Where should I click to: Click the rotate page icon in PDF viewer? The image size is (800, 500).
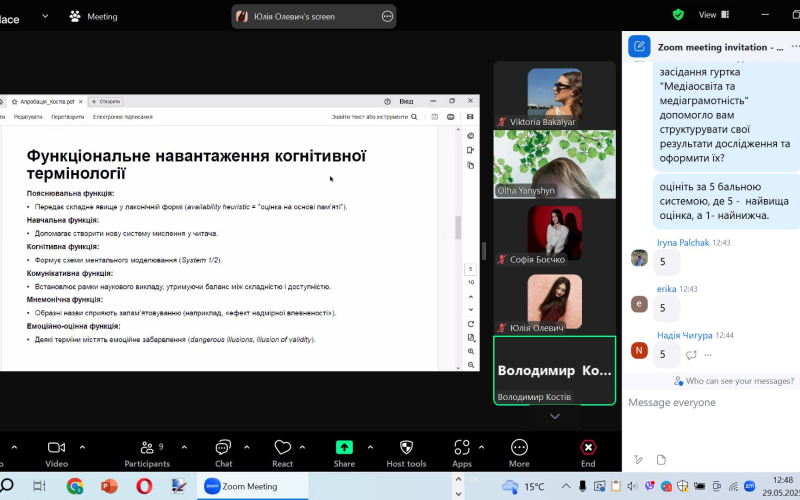(470, 324)
